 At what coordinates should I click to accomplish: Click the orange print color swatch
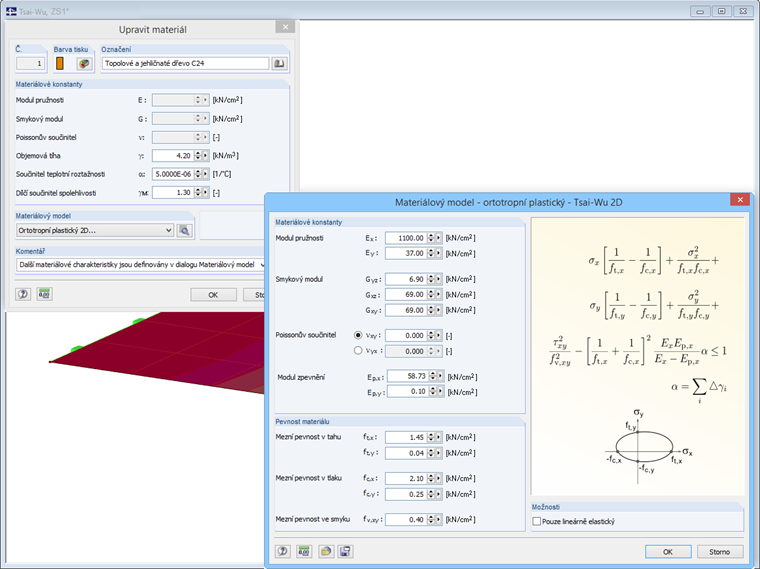(x=60, y=63)
